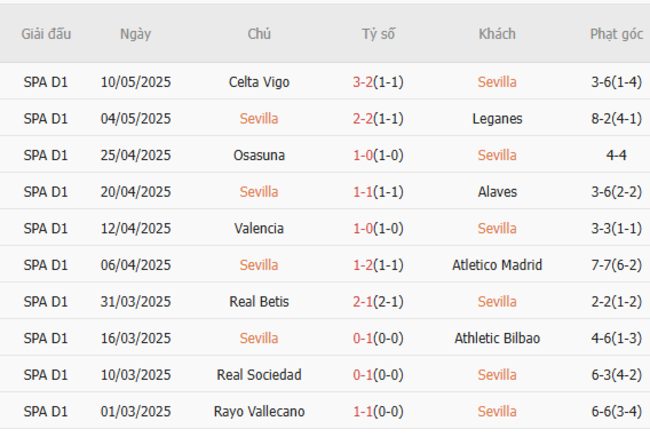Click the Alaves away team
The height and width of the screenshot is (437, 650).
[497, 192]
